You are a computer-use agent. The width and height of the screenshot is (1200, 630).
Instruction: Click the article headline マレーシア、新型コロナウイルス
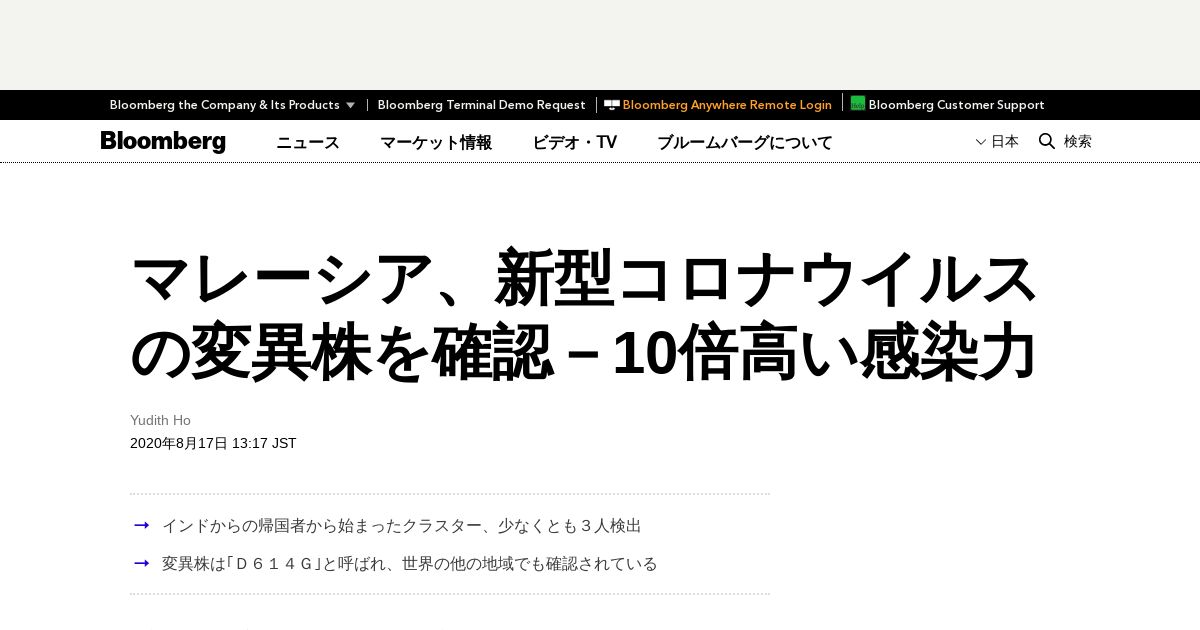click(x=584, y=279)
